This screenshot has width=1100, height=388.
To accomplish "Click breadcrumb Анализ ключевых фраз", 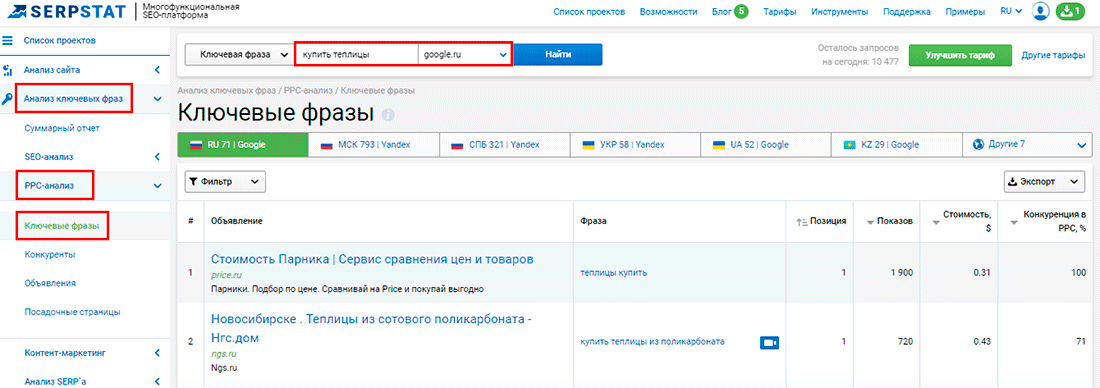I will (x=228, y=91).
